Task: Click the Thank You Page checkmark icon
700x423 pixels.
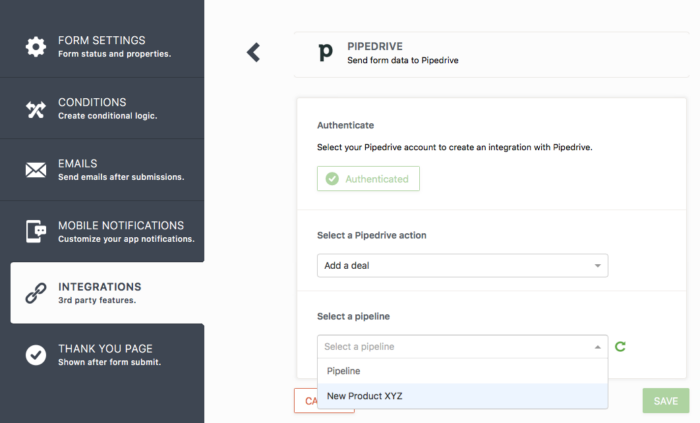Action: click(36, 354)
